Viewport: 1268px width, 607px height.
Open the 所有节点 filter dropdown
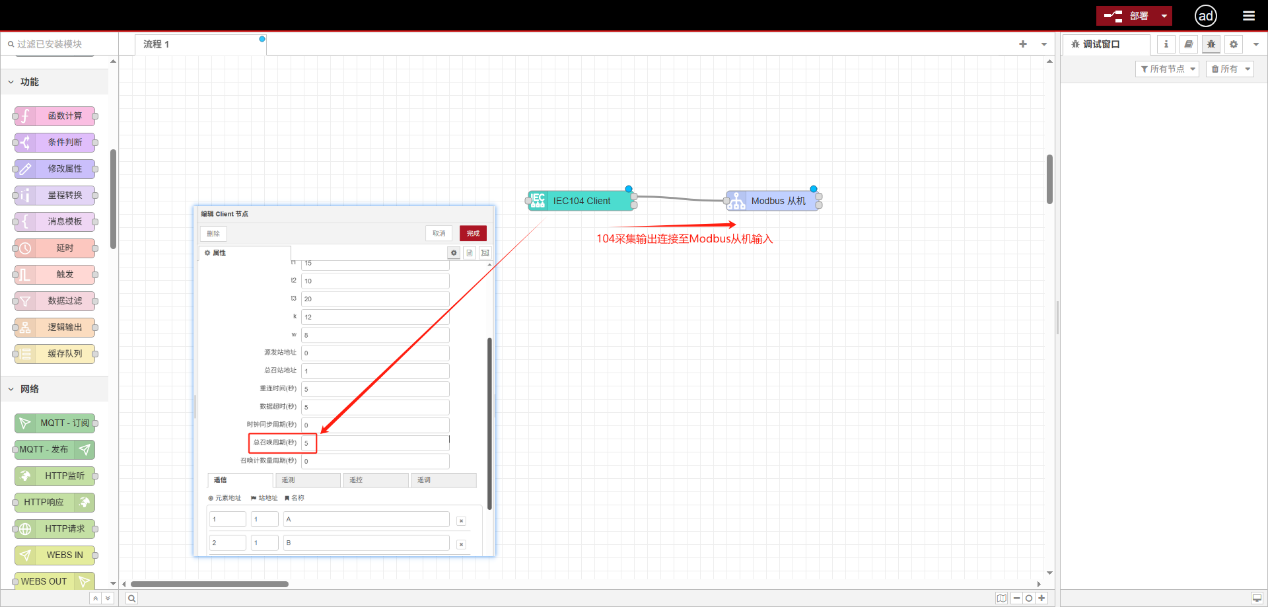click(1167, 69)
